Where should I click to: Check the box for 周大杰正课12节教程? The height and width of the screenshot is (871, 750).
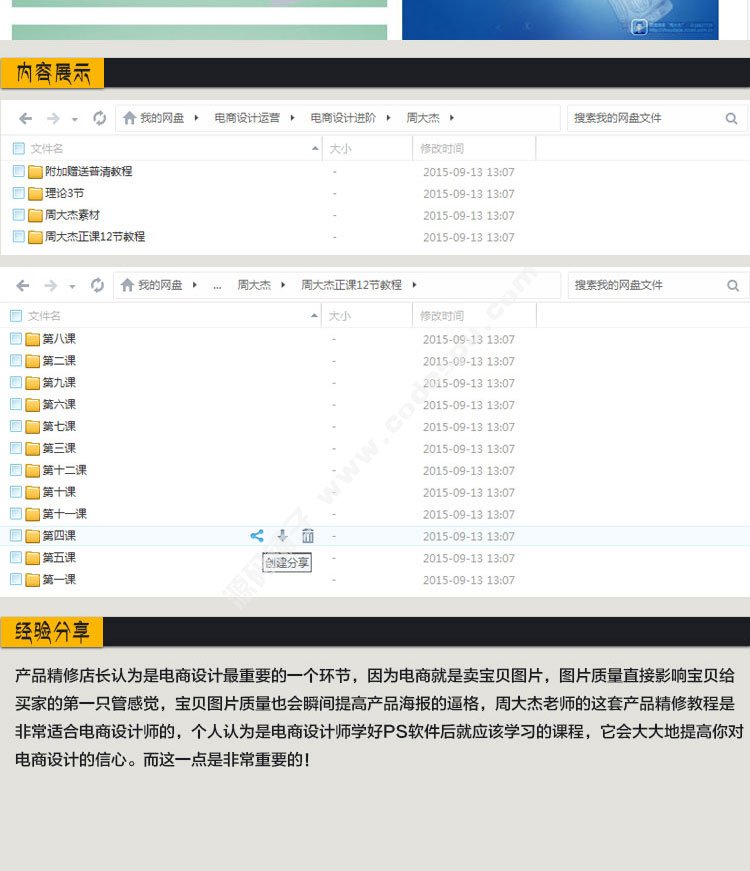(18, 236)
